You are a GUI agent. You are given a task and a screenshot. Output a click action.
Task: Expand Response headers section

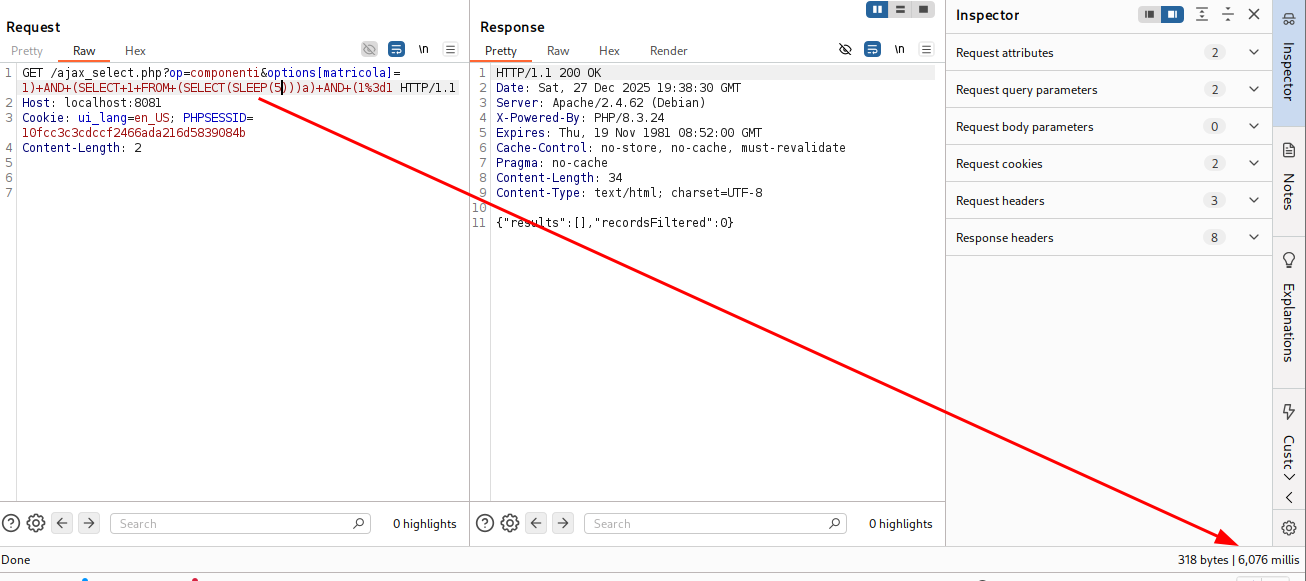1108,238
